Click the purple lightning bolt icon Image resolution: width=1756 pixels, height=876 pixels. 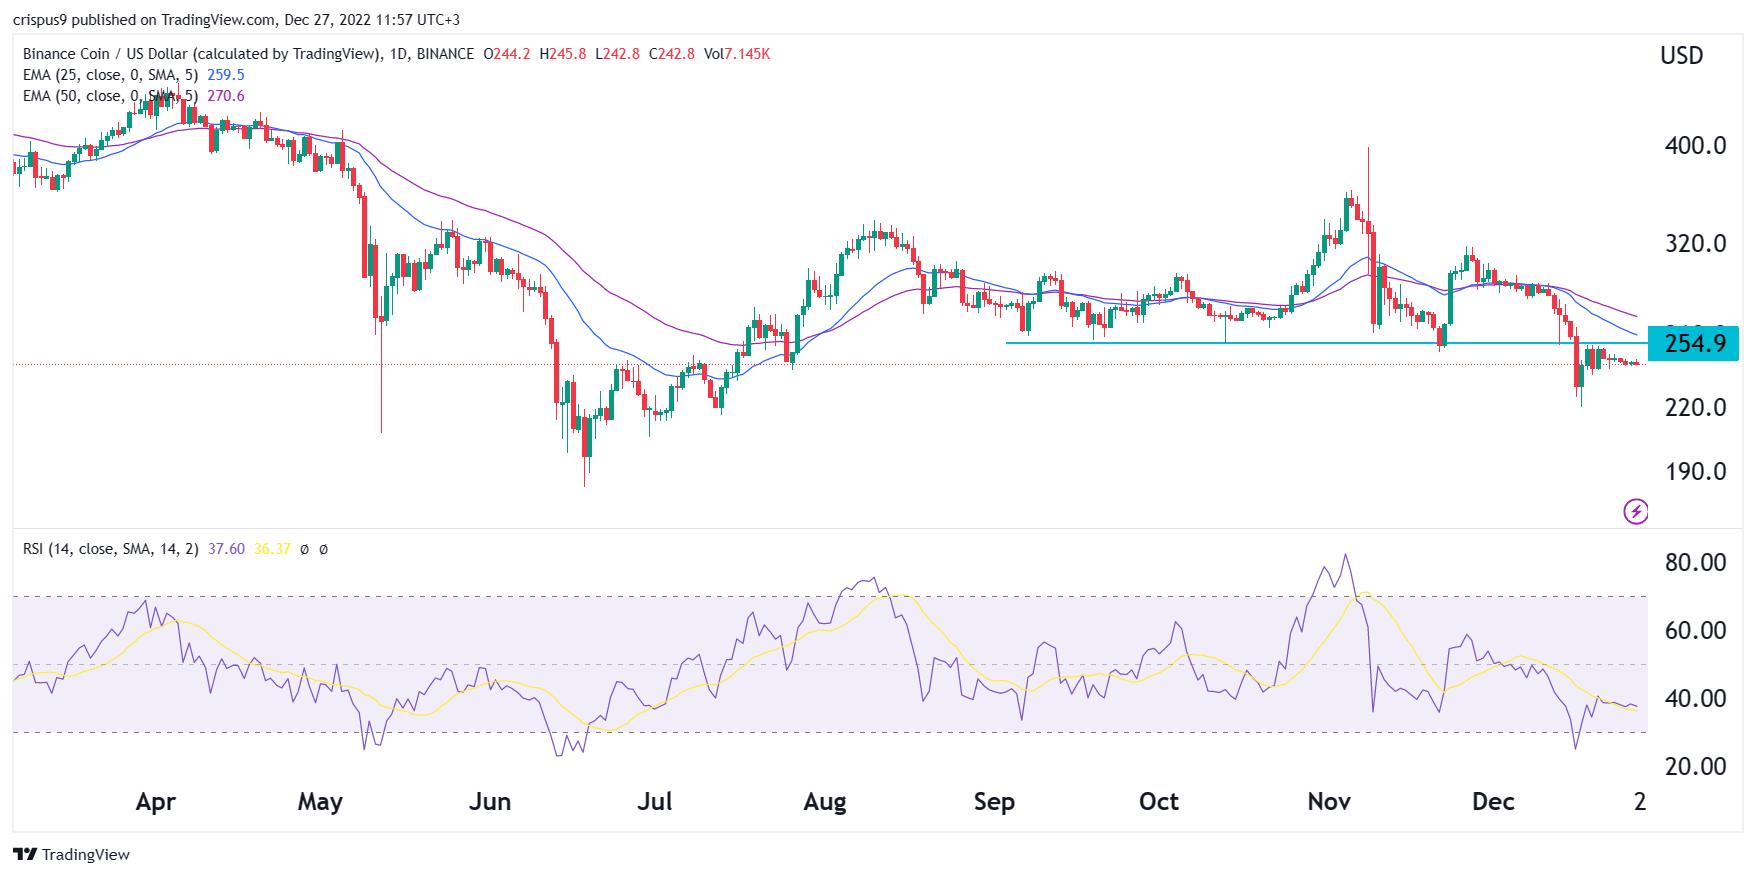tap(1635, 512)
